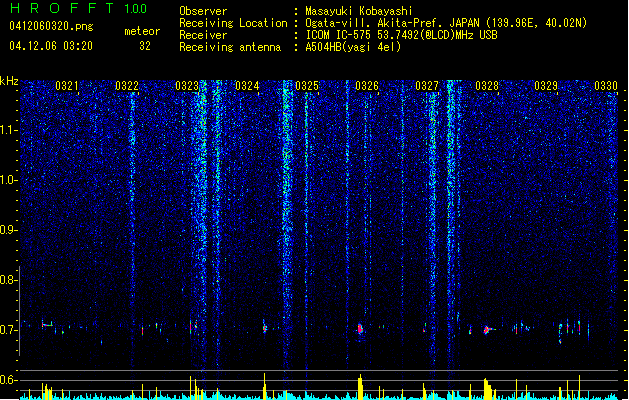Click the 0.6 kHz axis label

9,380
